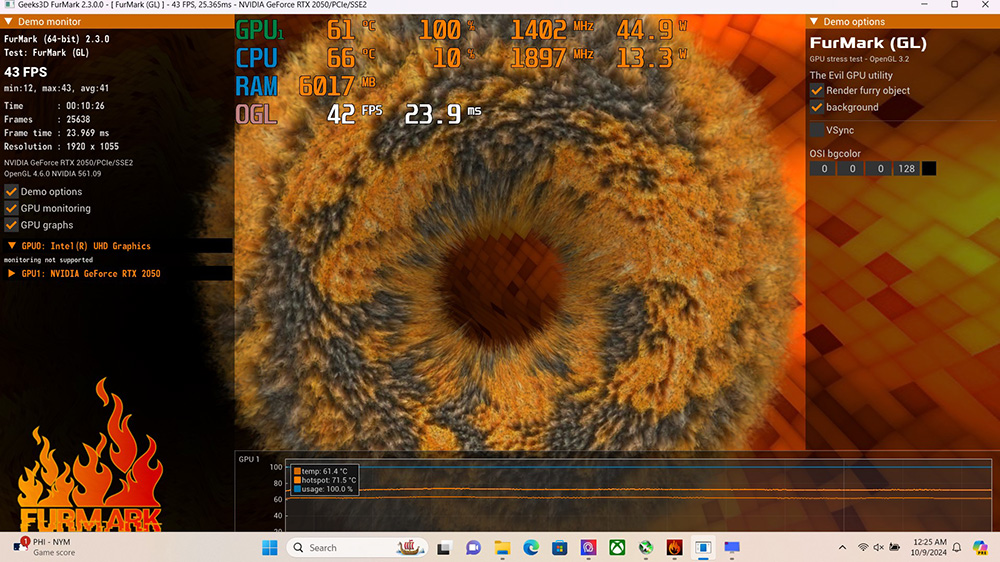Click the 43 FPS reading in Demo monitor
1000x562 pixels.
pos(26,72)
